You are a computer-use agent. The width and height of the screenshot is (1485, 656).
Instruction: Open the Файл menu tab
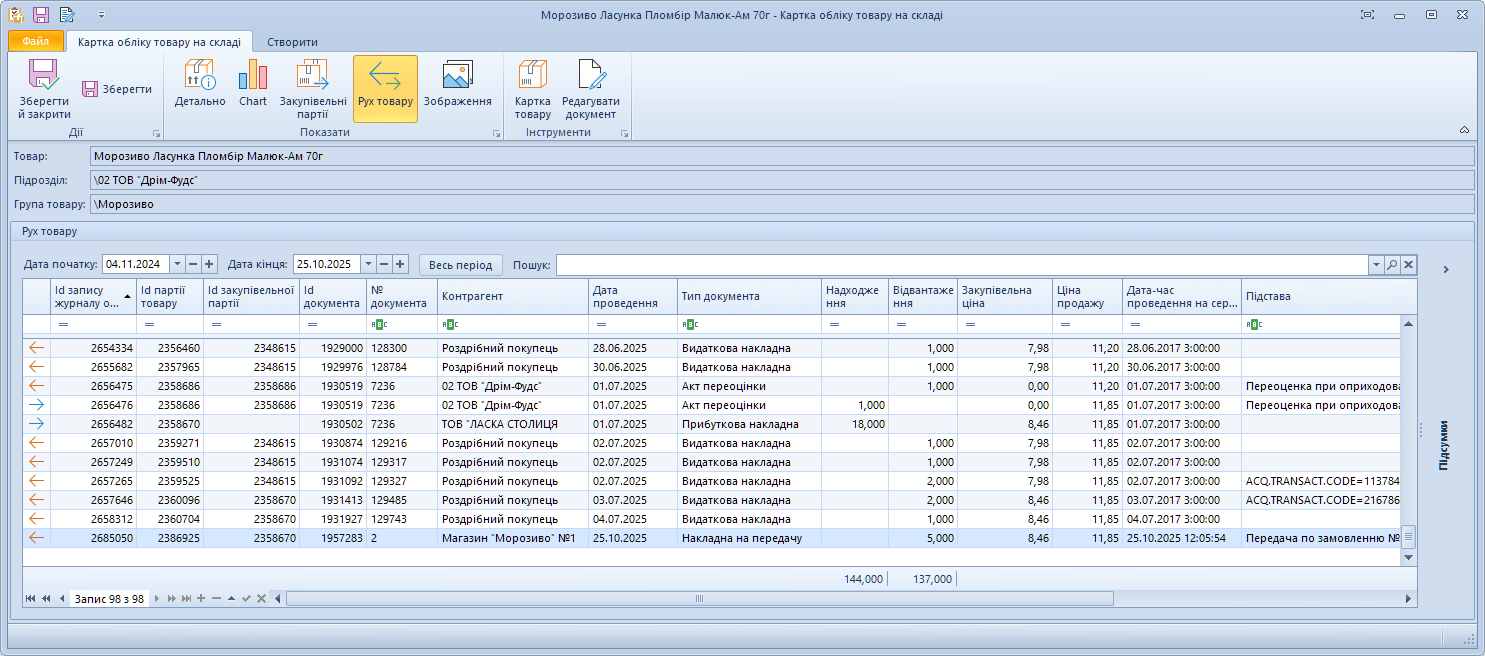[36, 42]
